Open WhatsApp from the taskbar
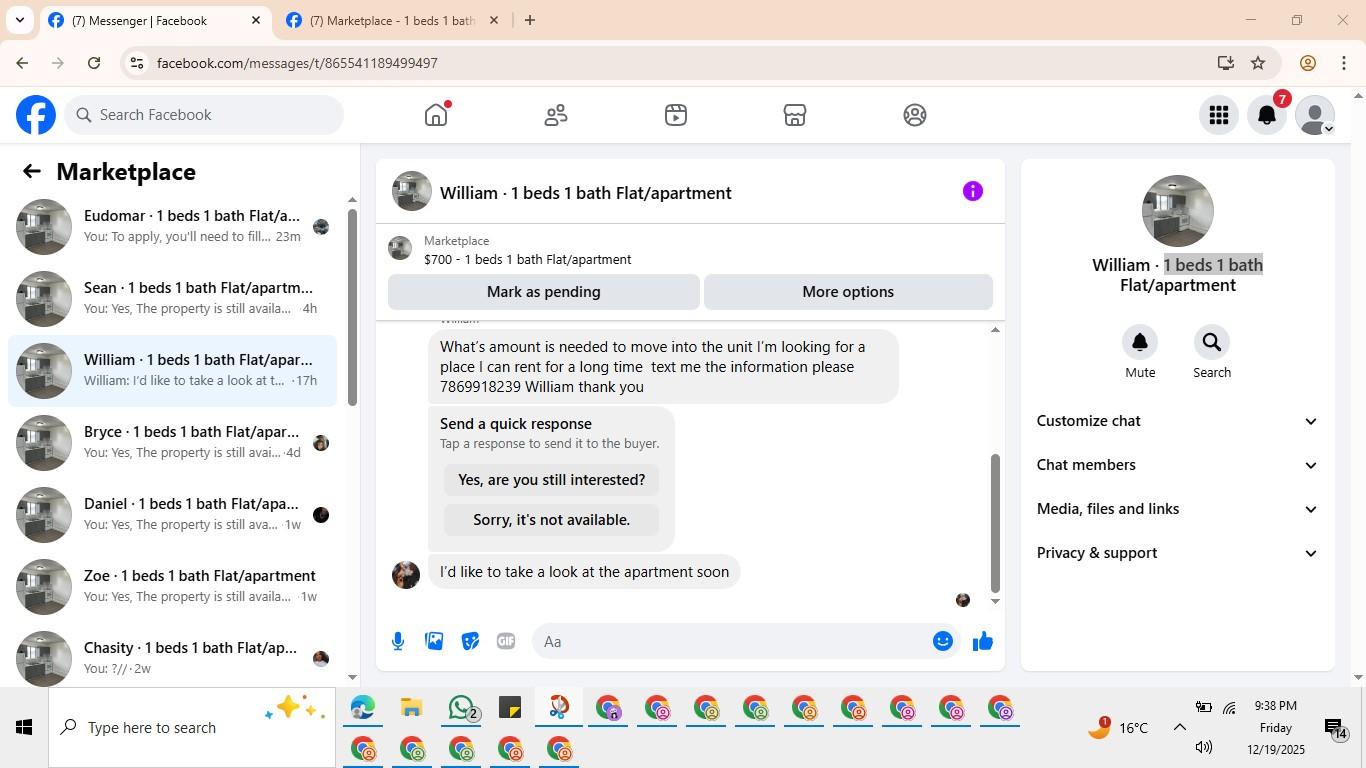Image resolution: width=1366 pixels, height=768 pixels. (462, 709)
